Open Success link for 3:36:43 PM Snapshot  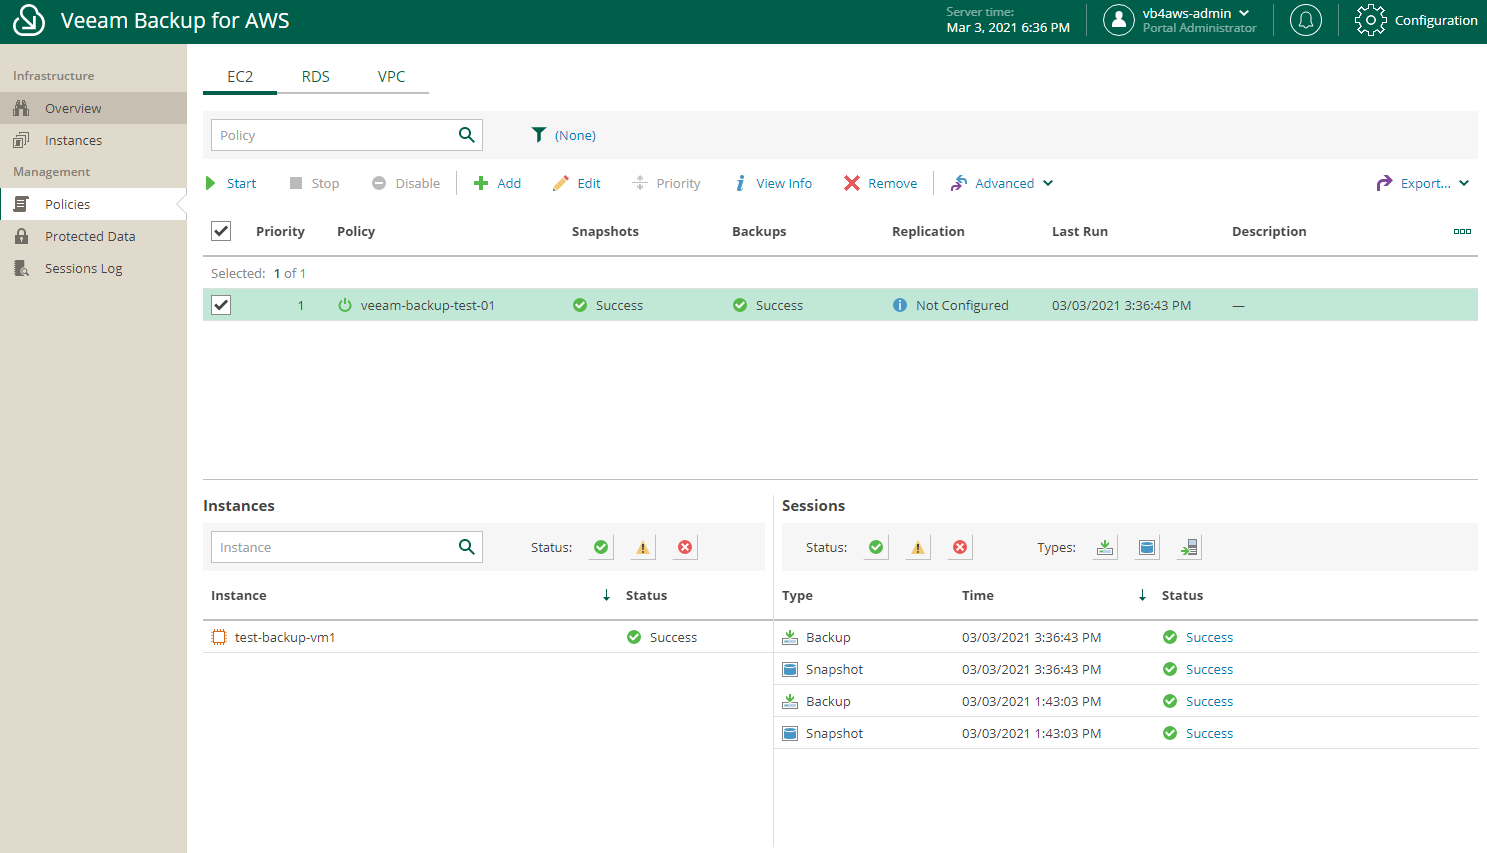[x=1209, y=669]
